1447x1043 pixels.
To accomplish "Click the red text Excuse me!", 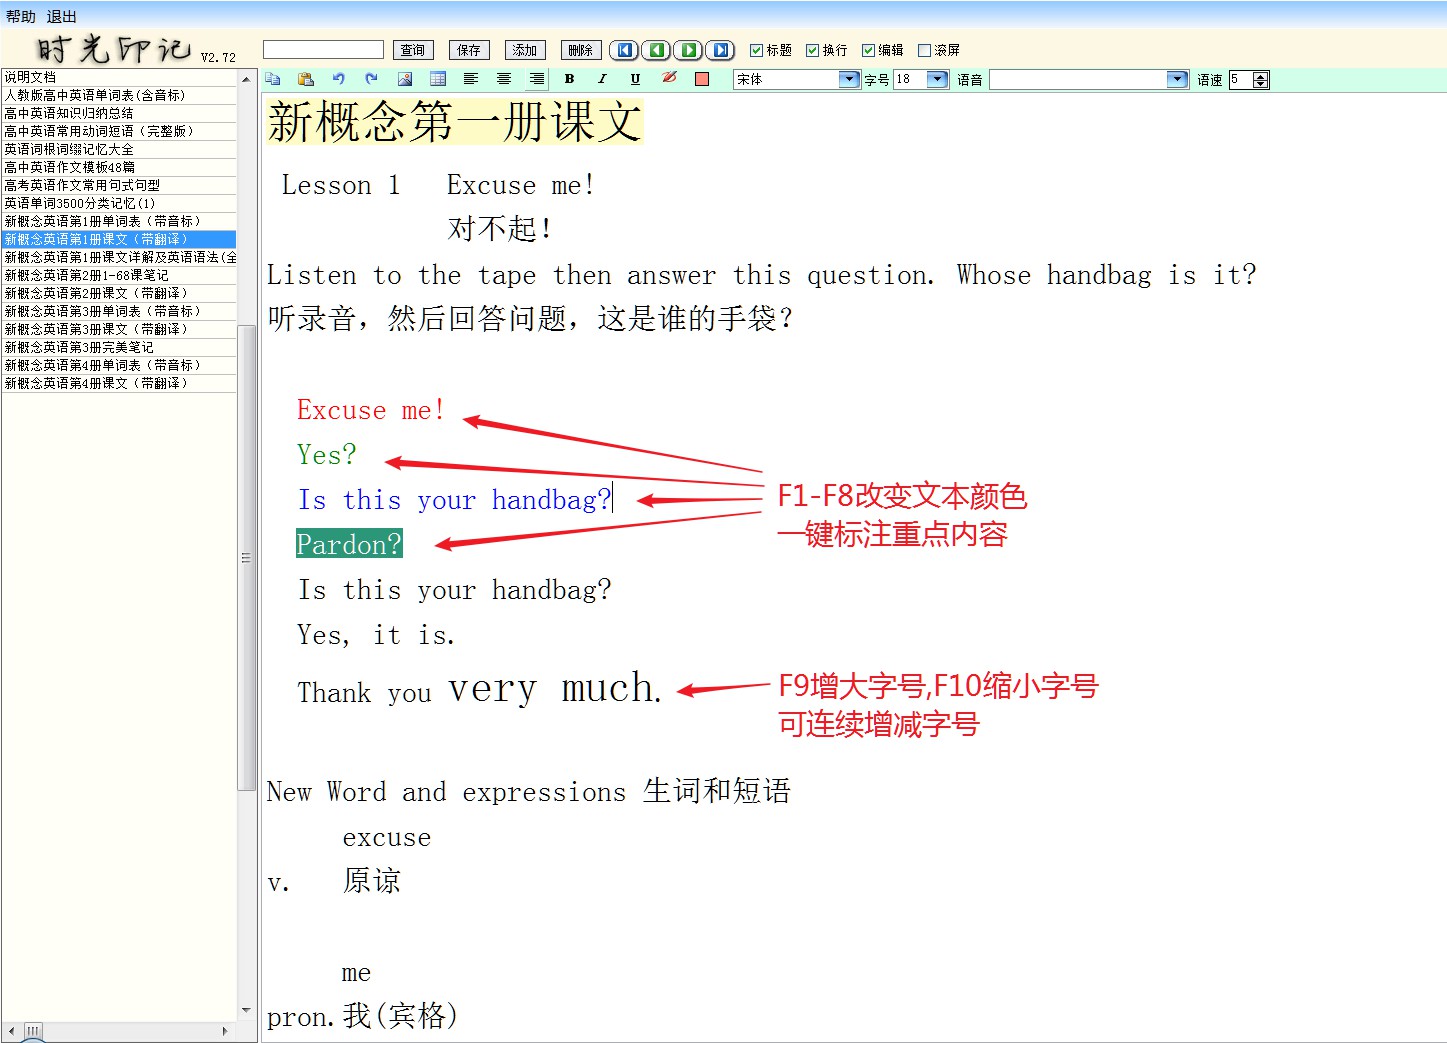I will coord(370,410).
